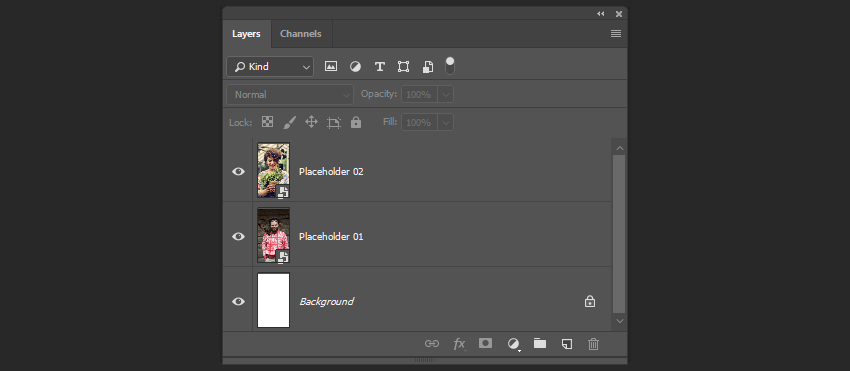The height and width of the screenshot is (371, 850).
Task: Open the Layers panel menu
Action: 616,34
